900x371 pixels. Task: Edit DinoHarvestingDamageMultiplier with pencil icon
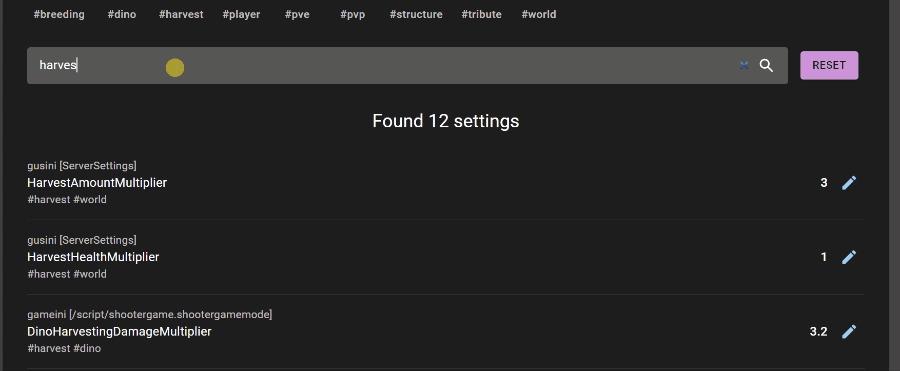849,331
